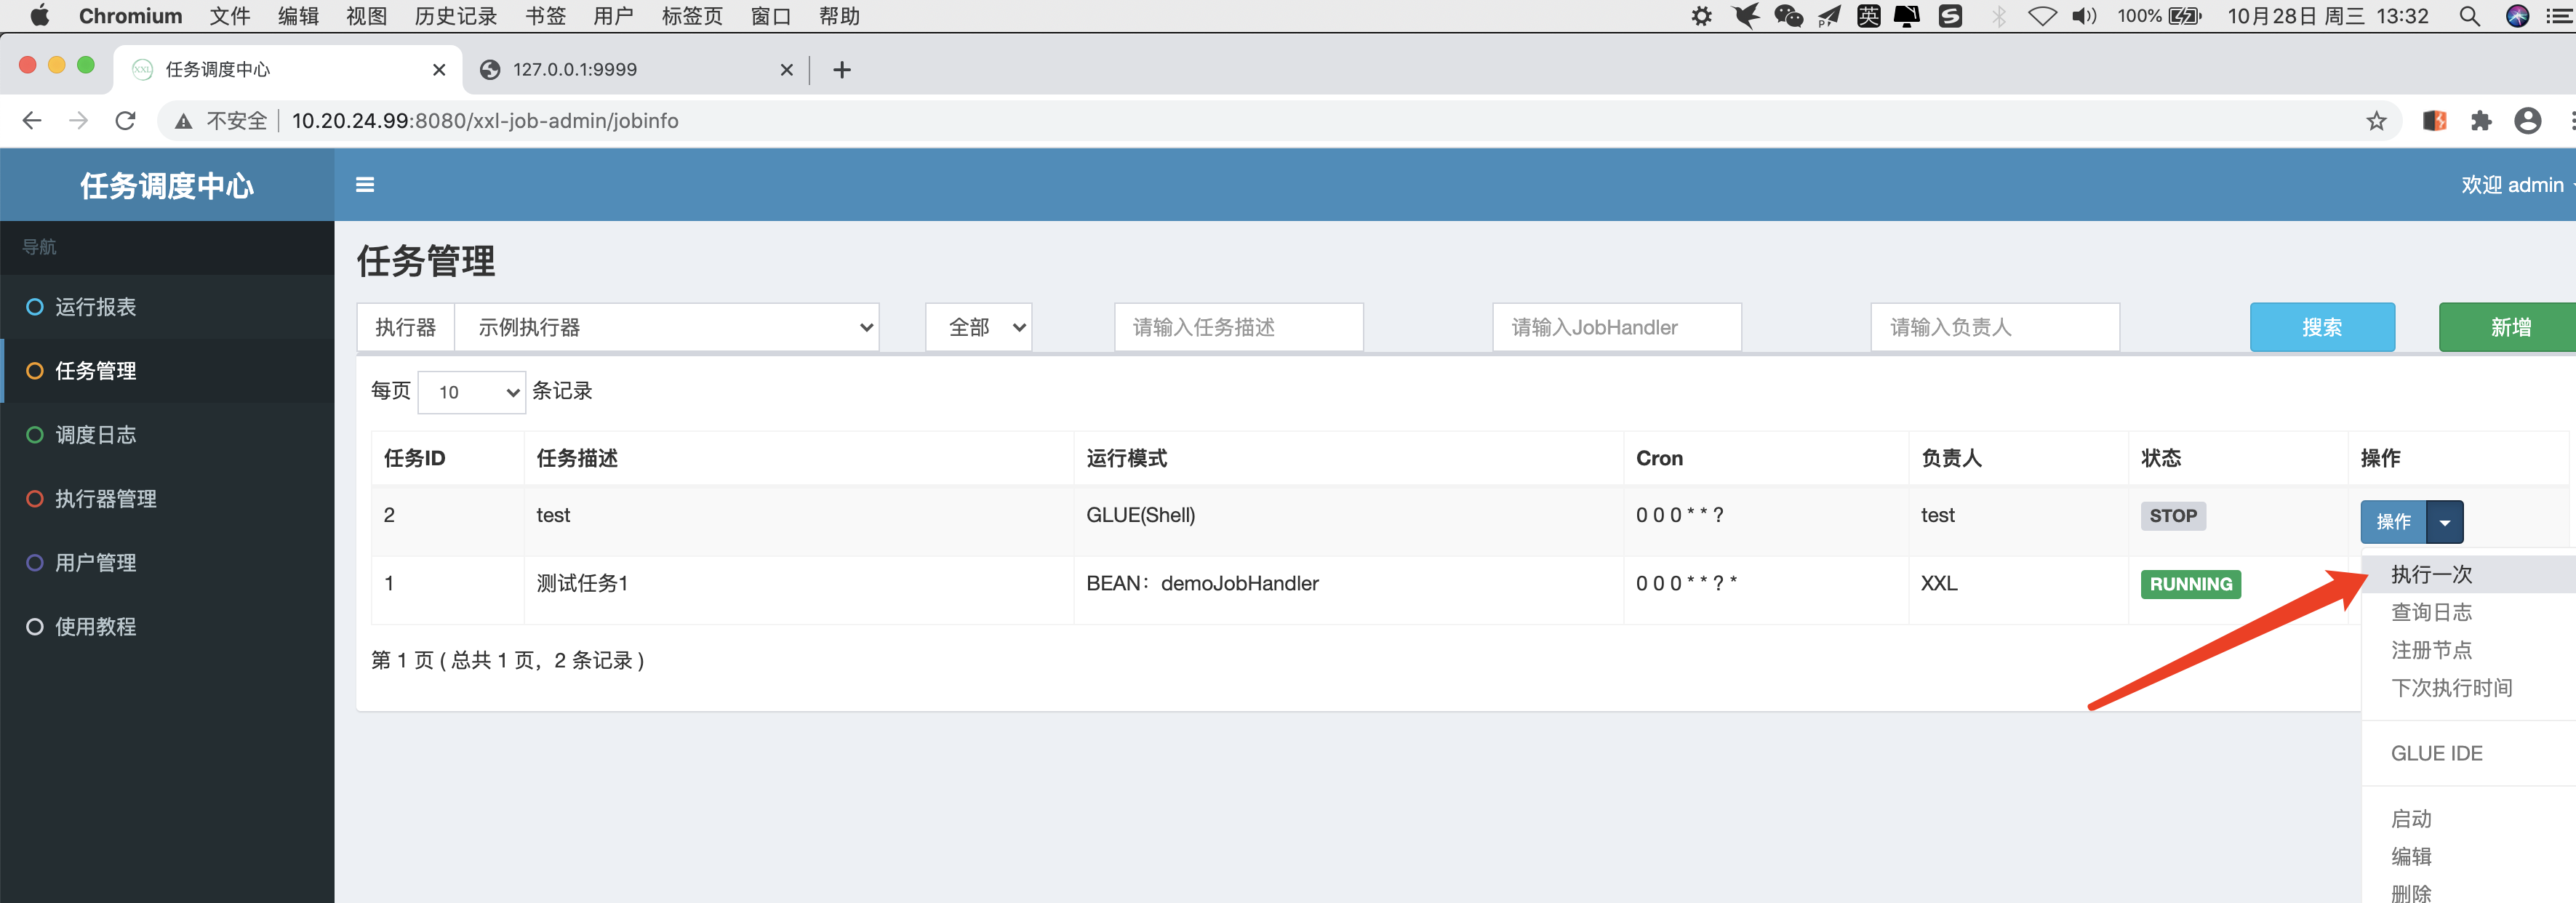Click the WeChat menu bar icon
This screenshot has width=2576, height=903.
(1788, 16)
